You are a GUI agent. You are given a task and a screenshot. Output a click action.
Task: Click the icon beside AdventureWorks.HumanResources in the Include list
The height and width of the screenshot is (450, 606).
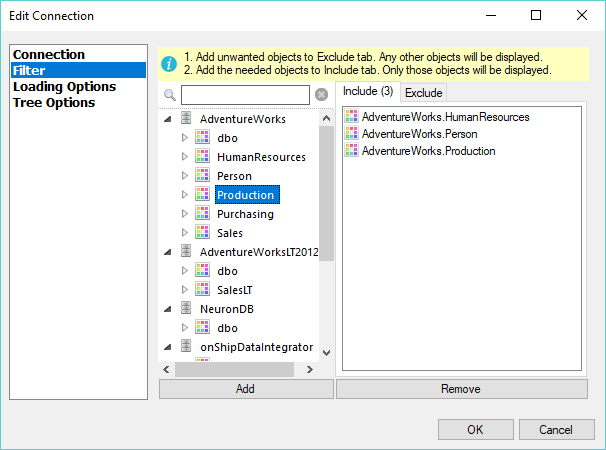[351, 116]
